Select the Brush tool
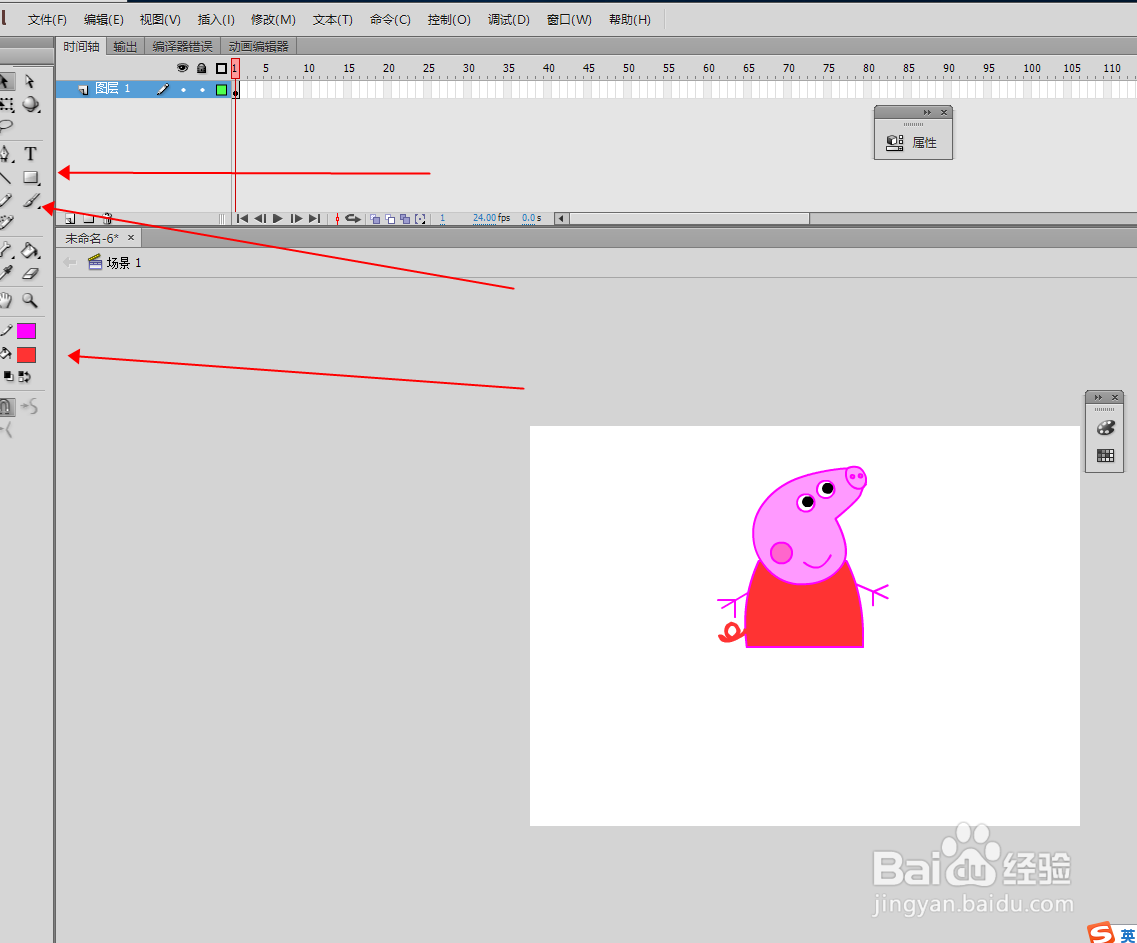The image size is (1137, 943). coord(30,201)
